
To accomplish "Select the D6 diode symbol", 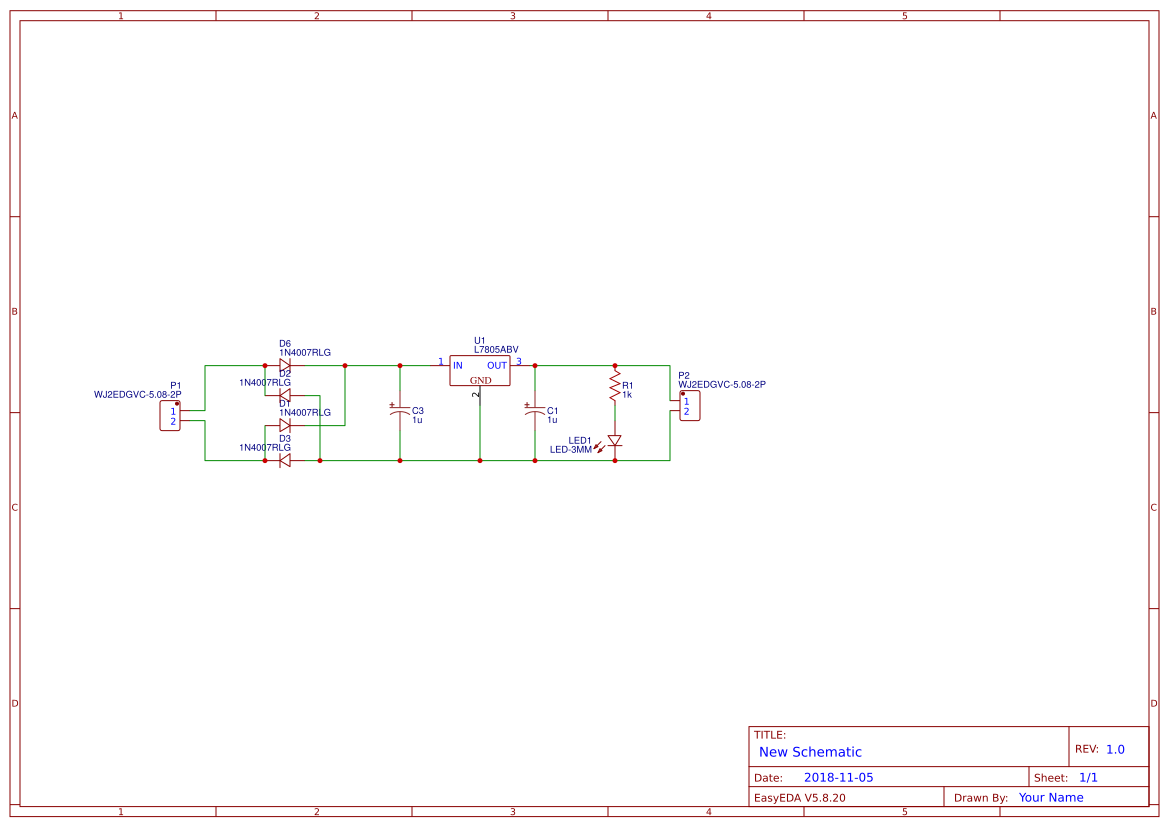I will point(284,365).
